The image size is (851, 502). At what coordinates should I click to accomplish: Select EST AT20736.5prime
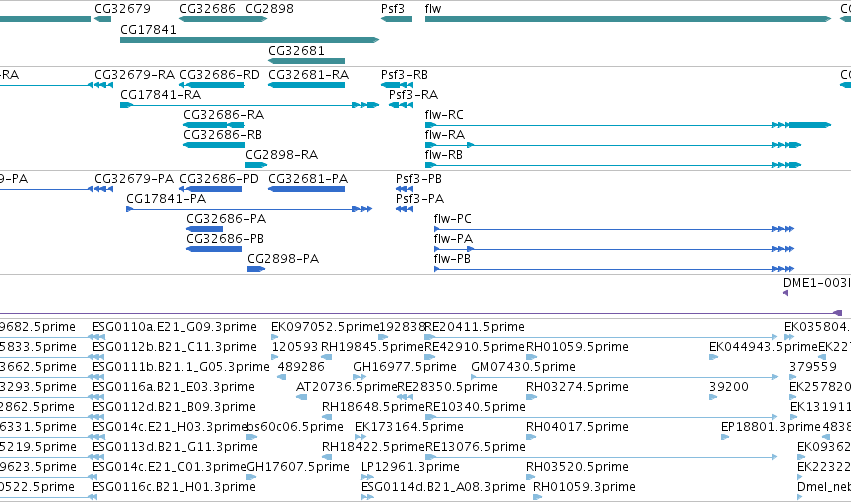point(347,387)
